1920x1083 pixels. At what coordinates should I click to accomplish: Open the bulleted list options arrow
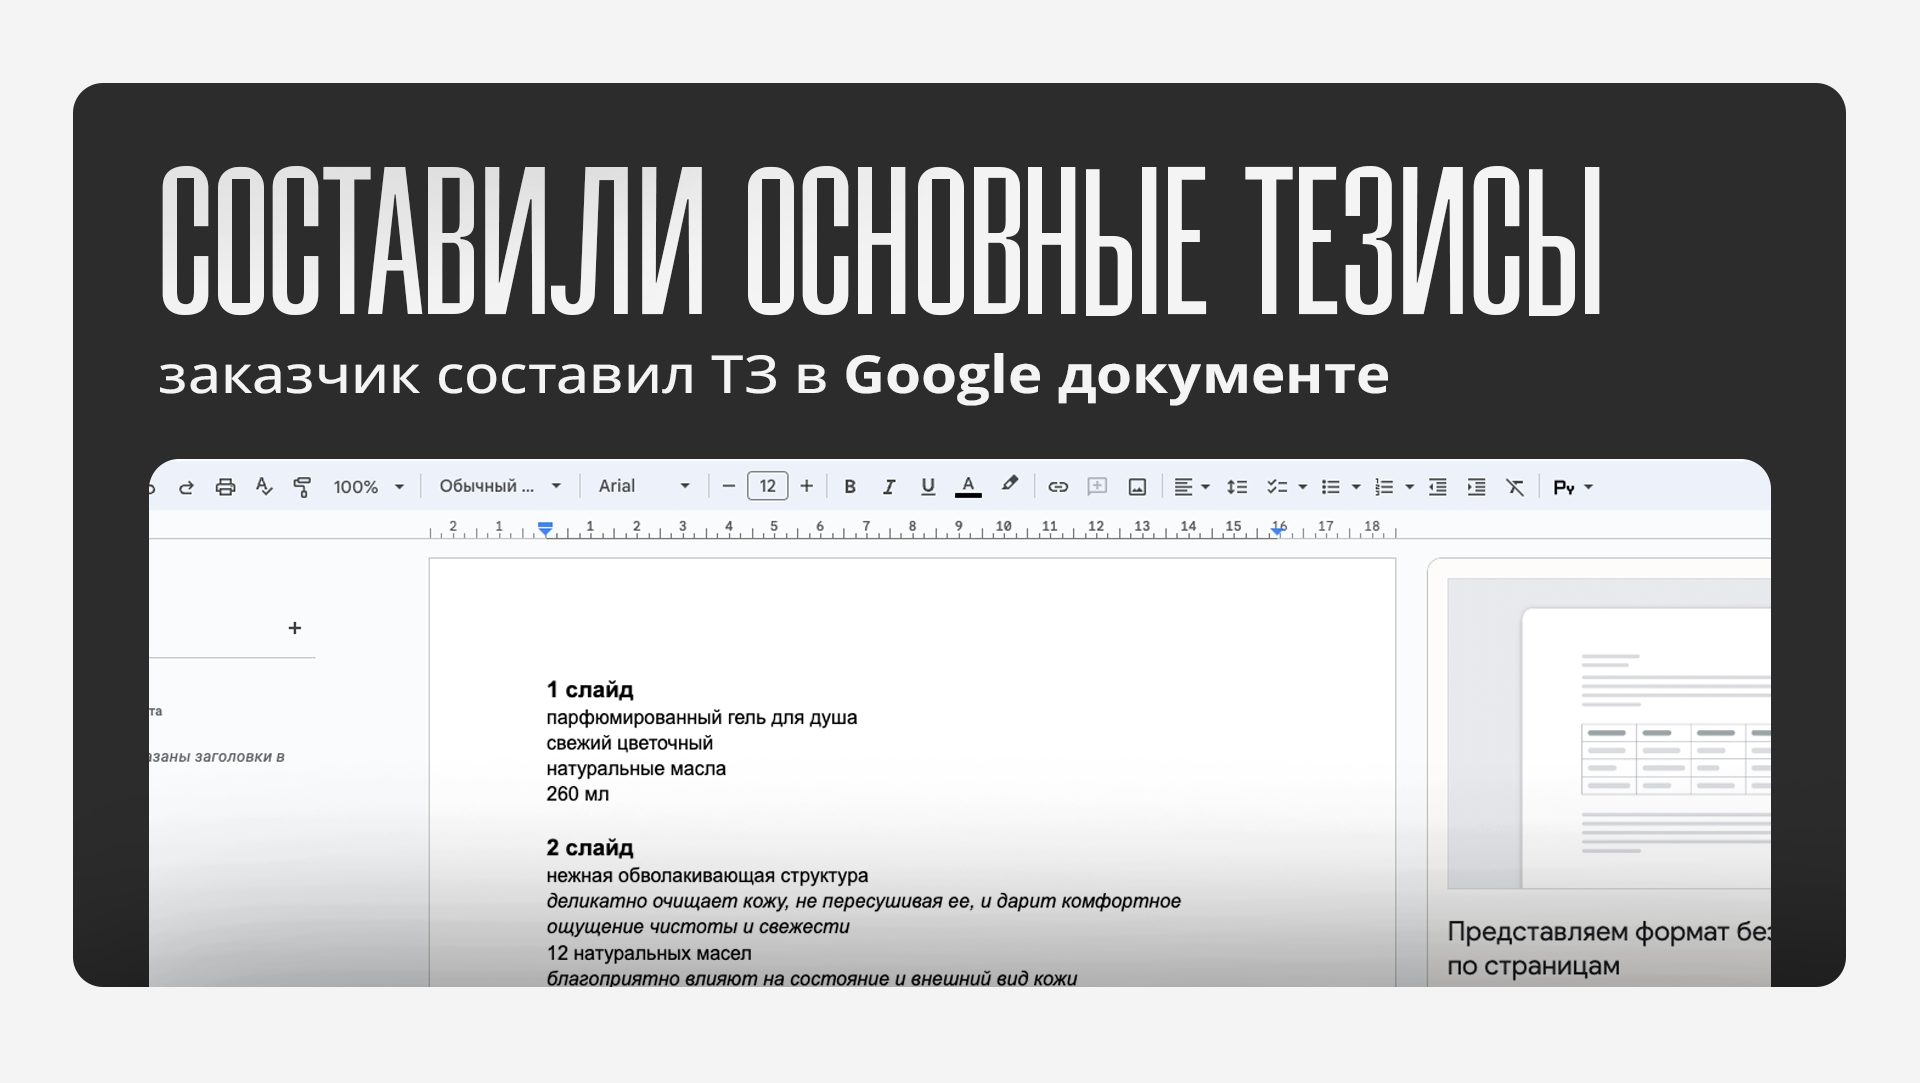coord(1356,487)
